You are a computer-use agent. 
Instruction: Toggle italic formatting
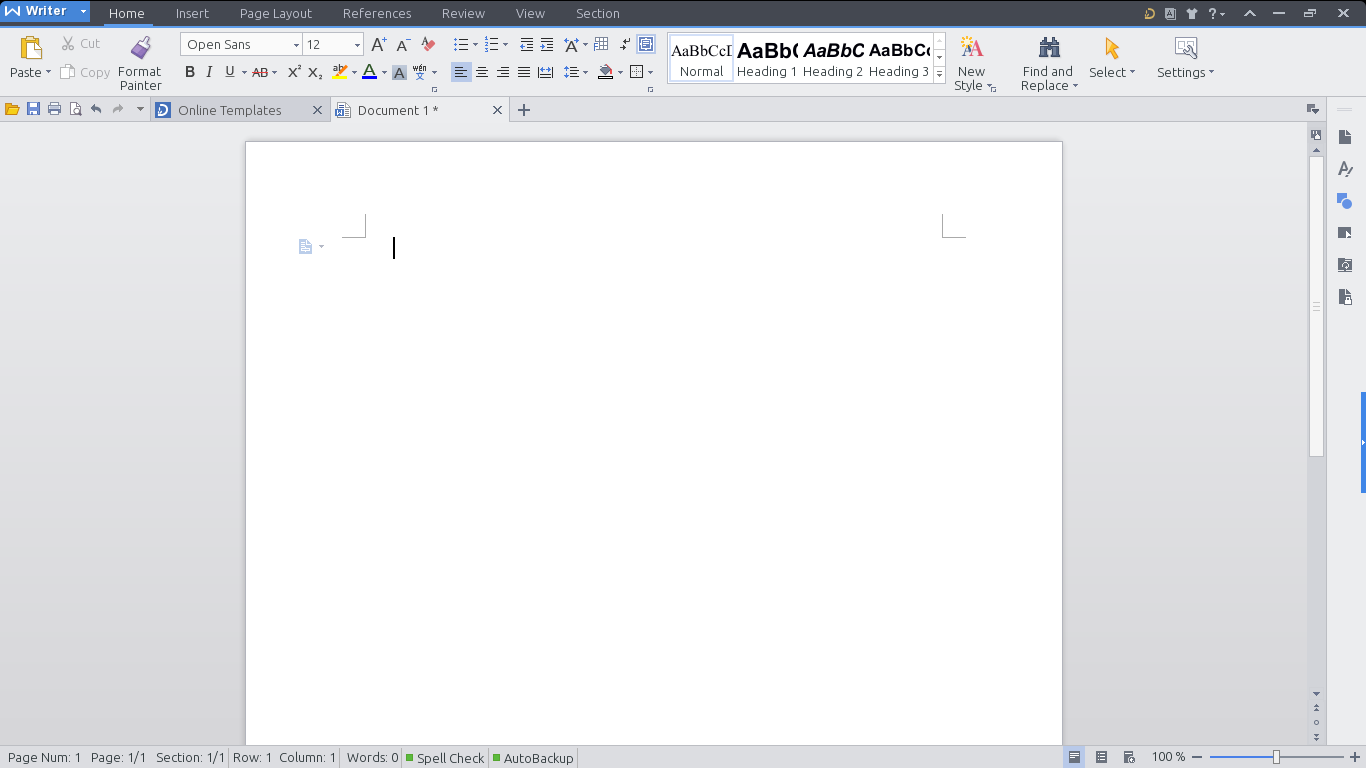pos(209,72)
